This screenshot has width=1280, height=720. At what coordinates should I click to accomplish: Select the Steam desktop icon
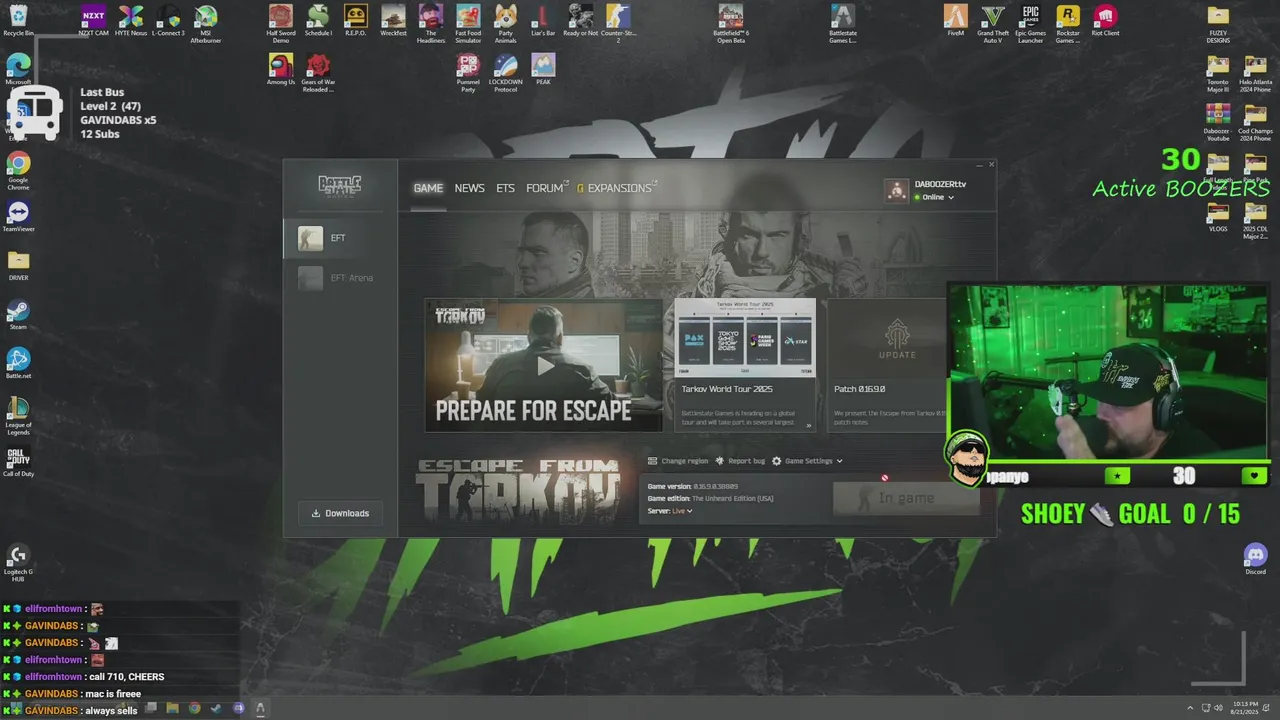tap(18, 315)
